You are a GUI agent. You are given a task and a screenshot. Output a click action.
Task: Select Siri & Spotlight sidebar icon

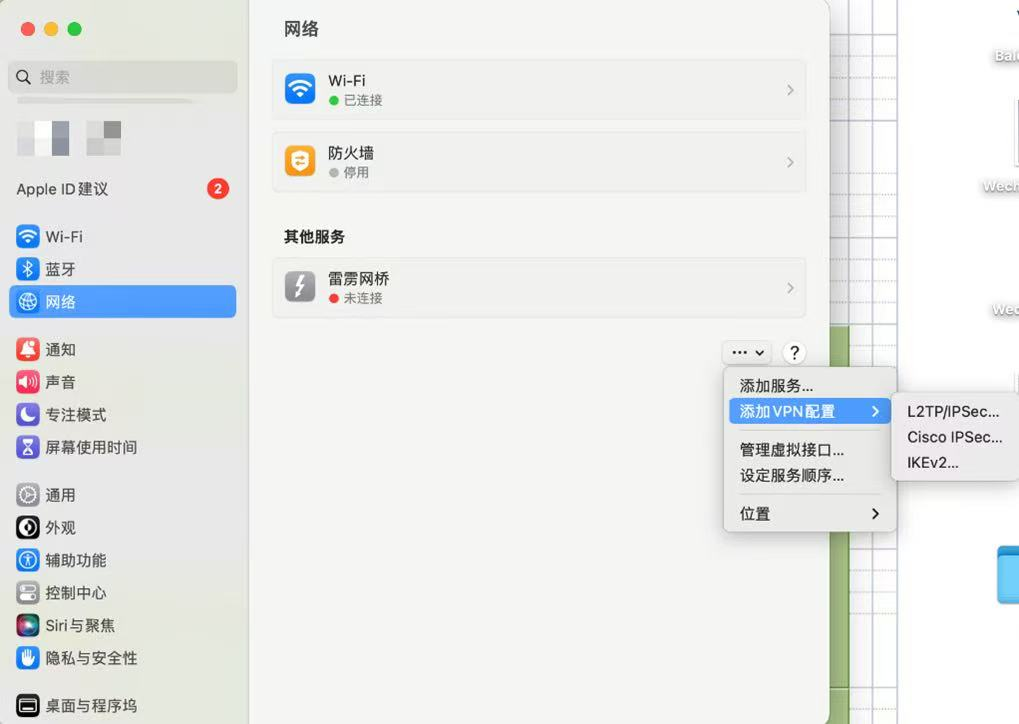[x=28, y=625]
